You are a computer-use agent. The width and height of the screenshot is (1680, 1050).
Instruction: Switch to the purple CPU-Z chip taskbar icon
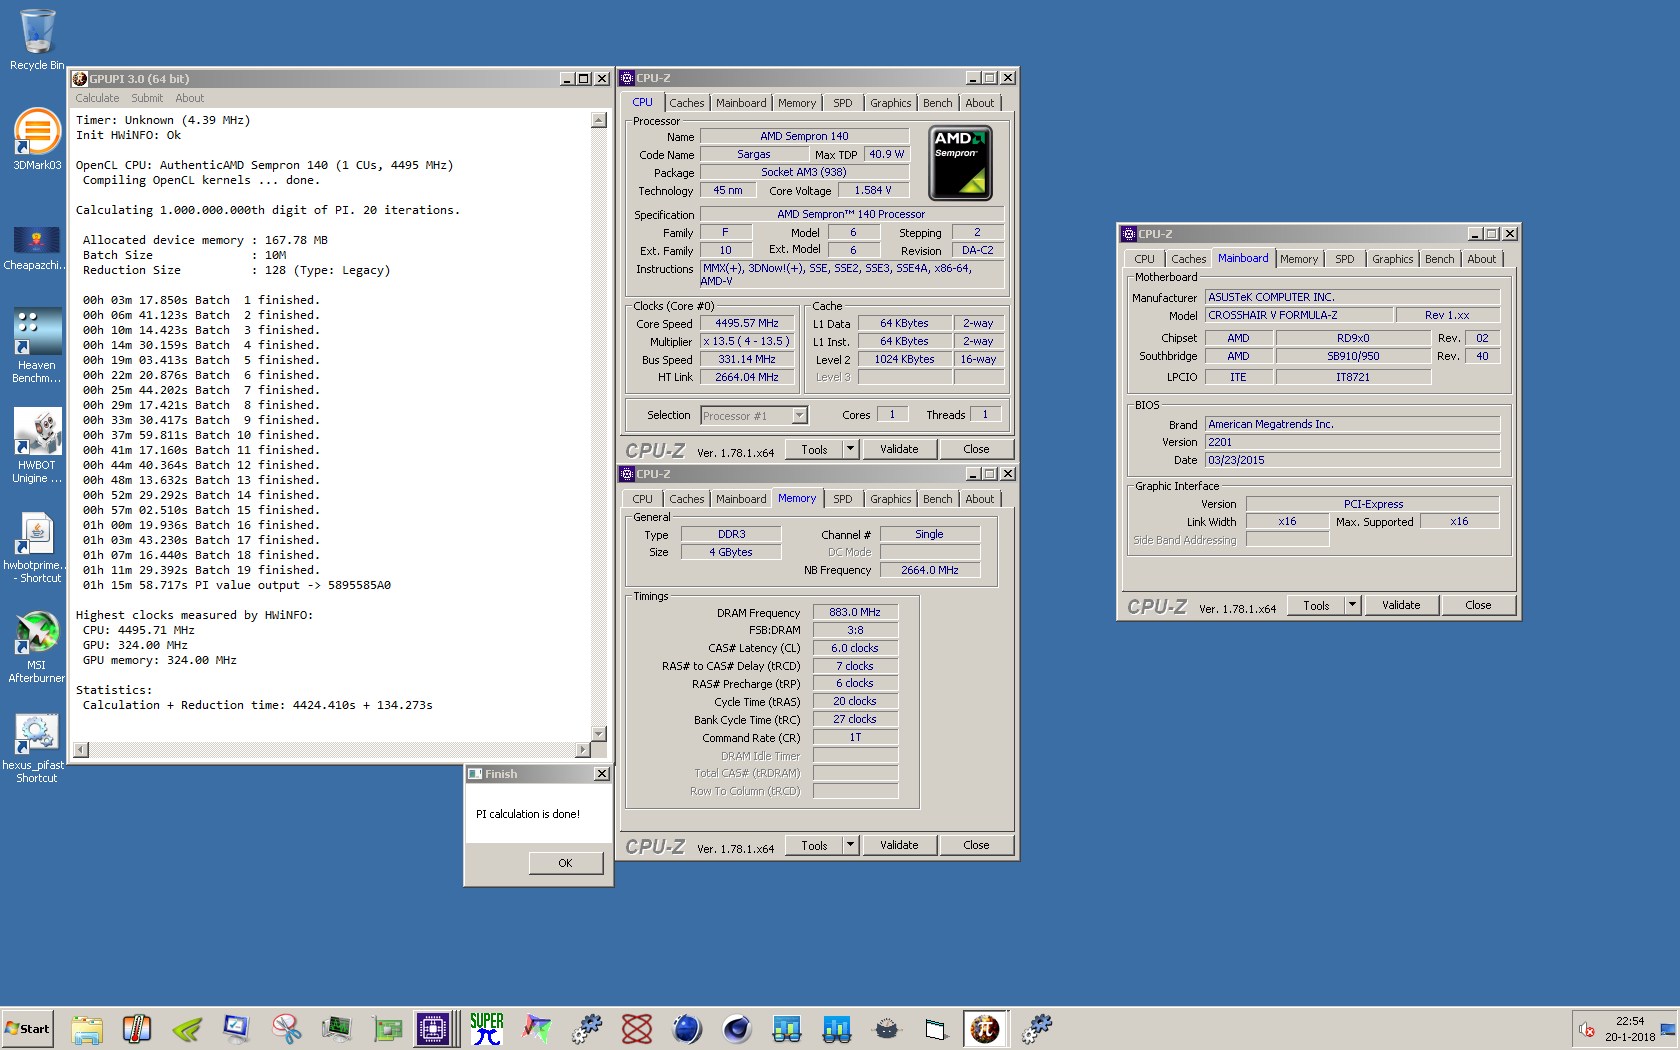[434, 1028]
